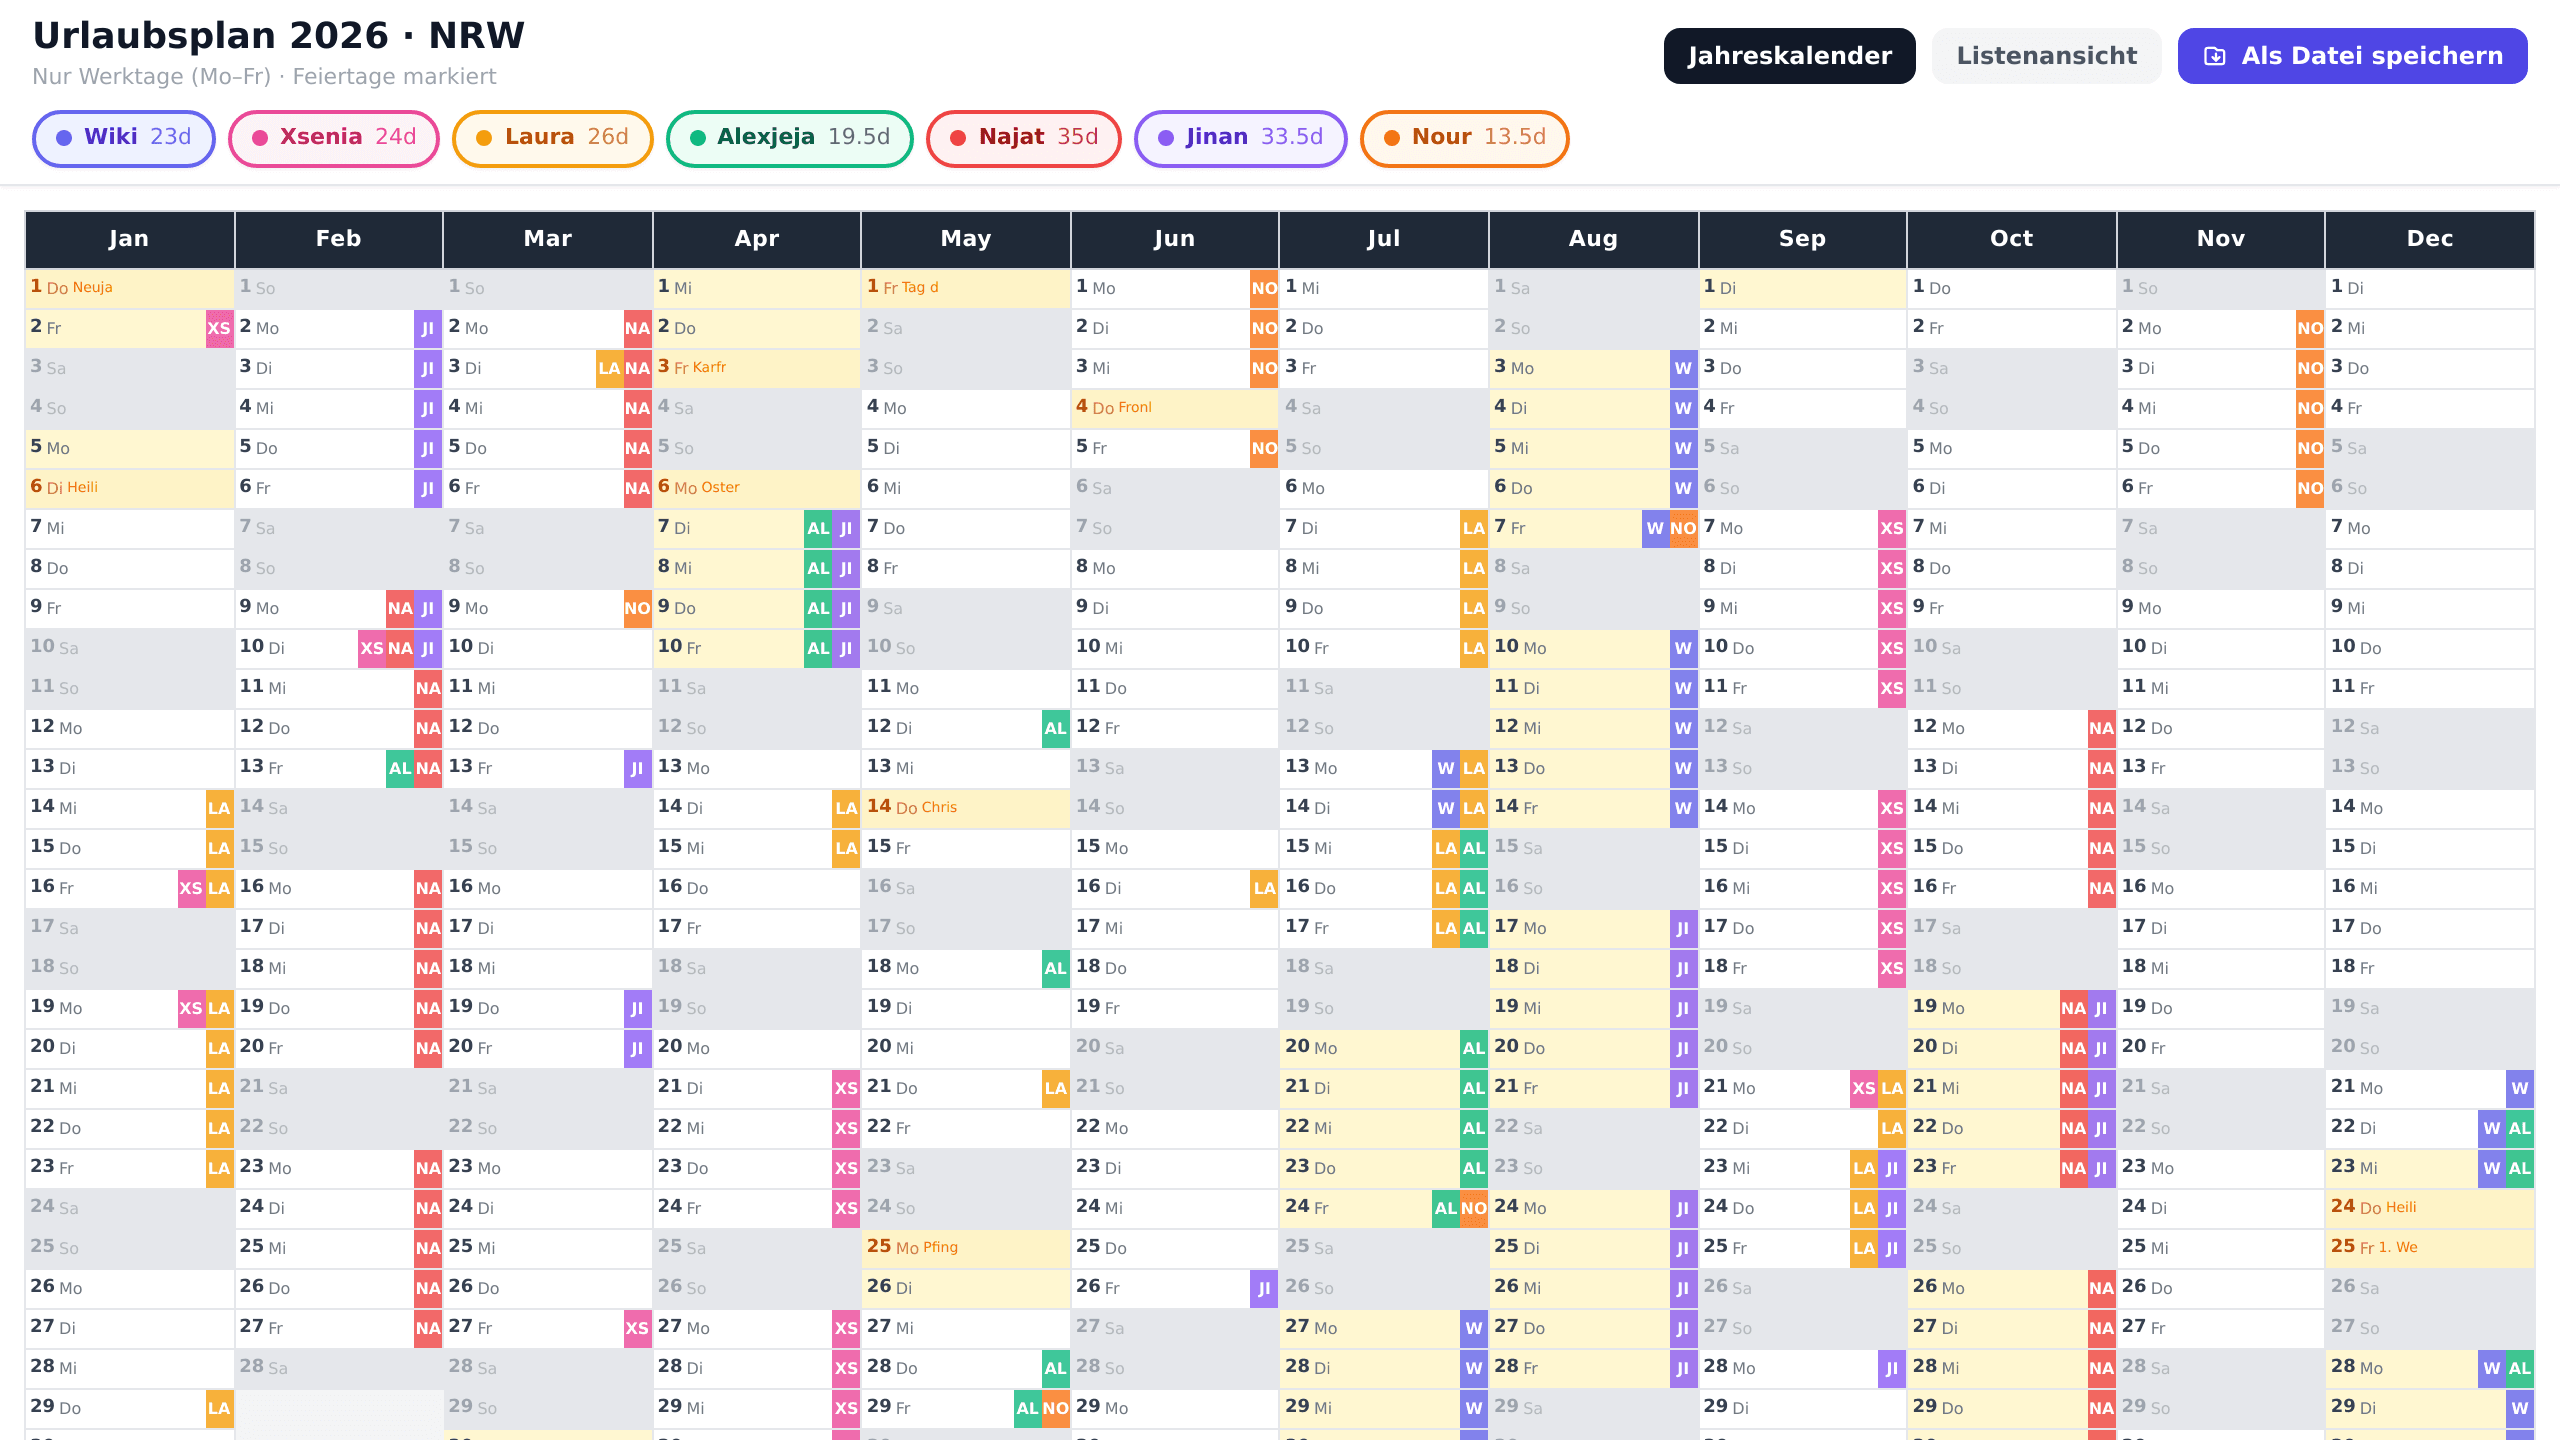Select the XS badge on 21 Mo September
Screen dimensions: 2560x1440
[1863, 1088]
